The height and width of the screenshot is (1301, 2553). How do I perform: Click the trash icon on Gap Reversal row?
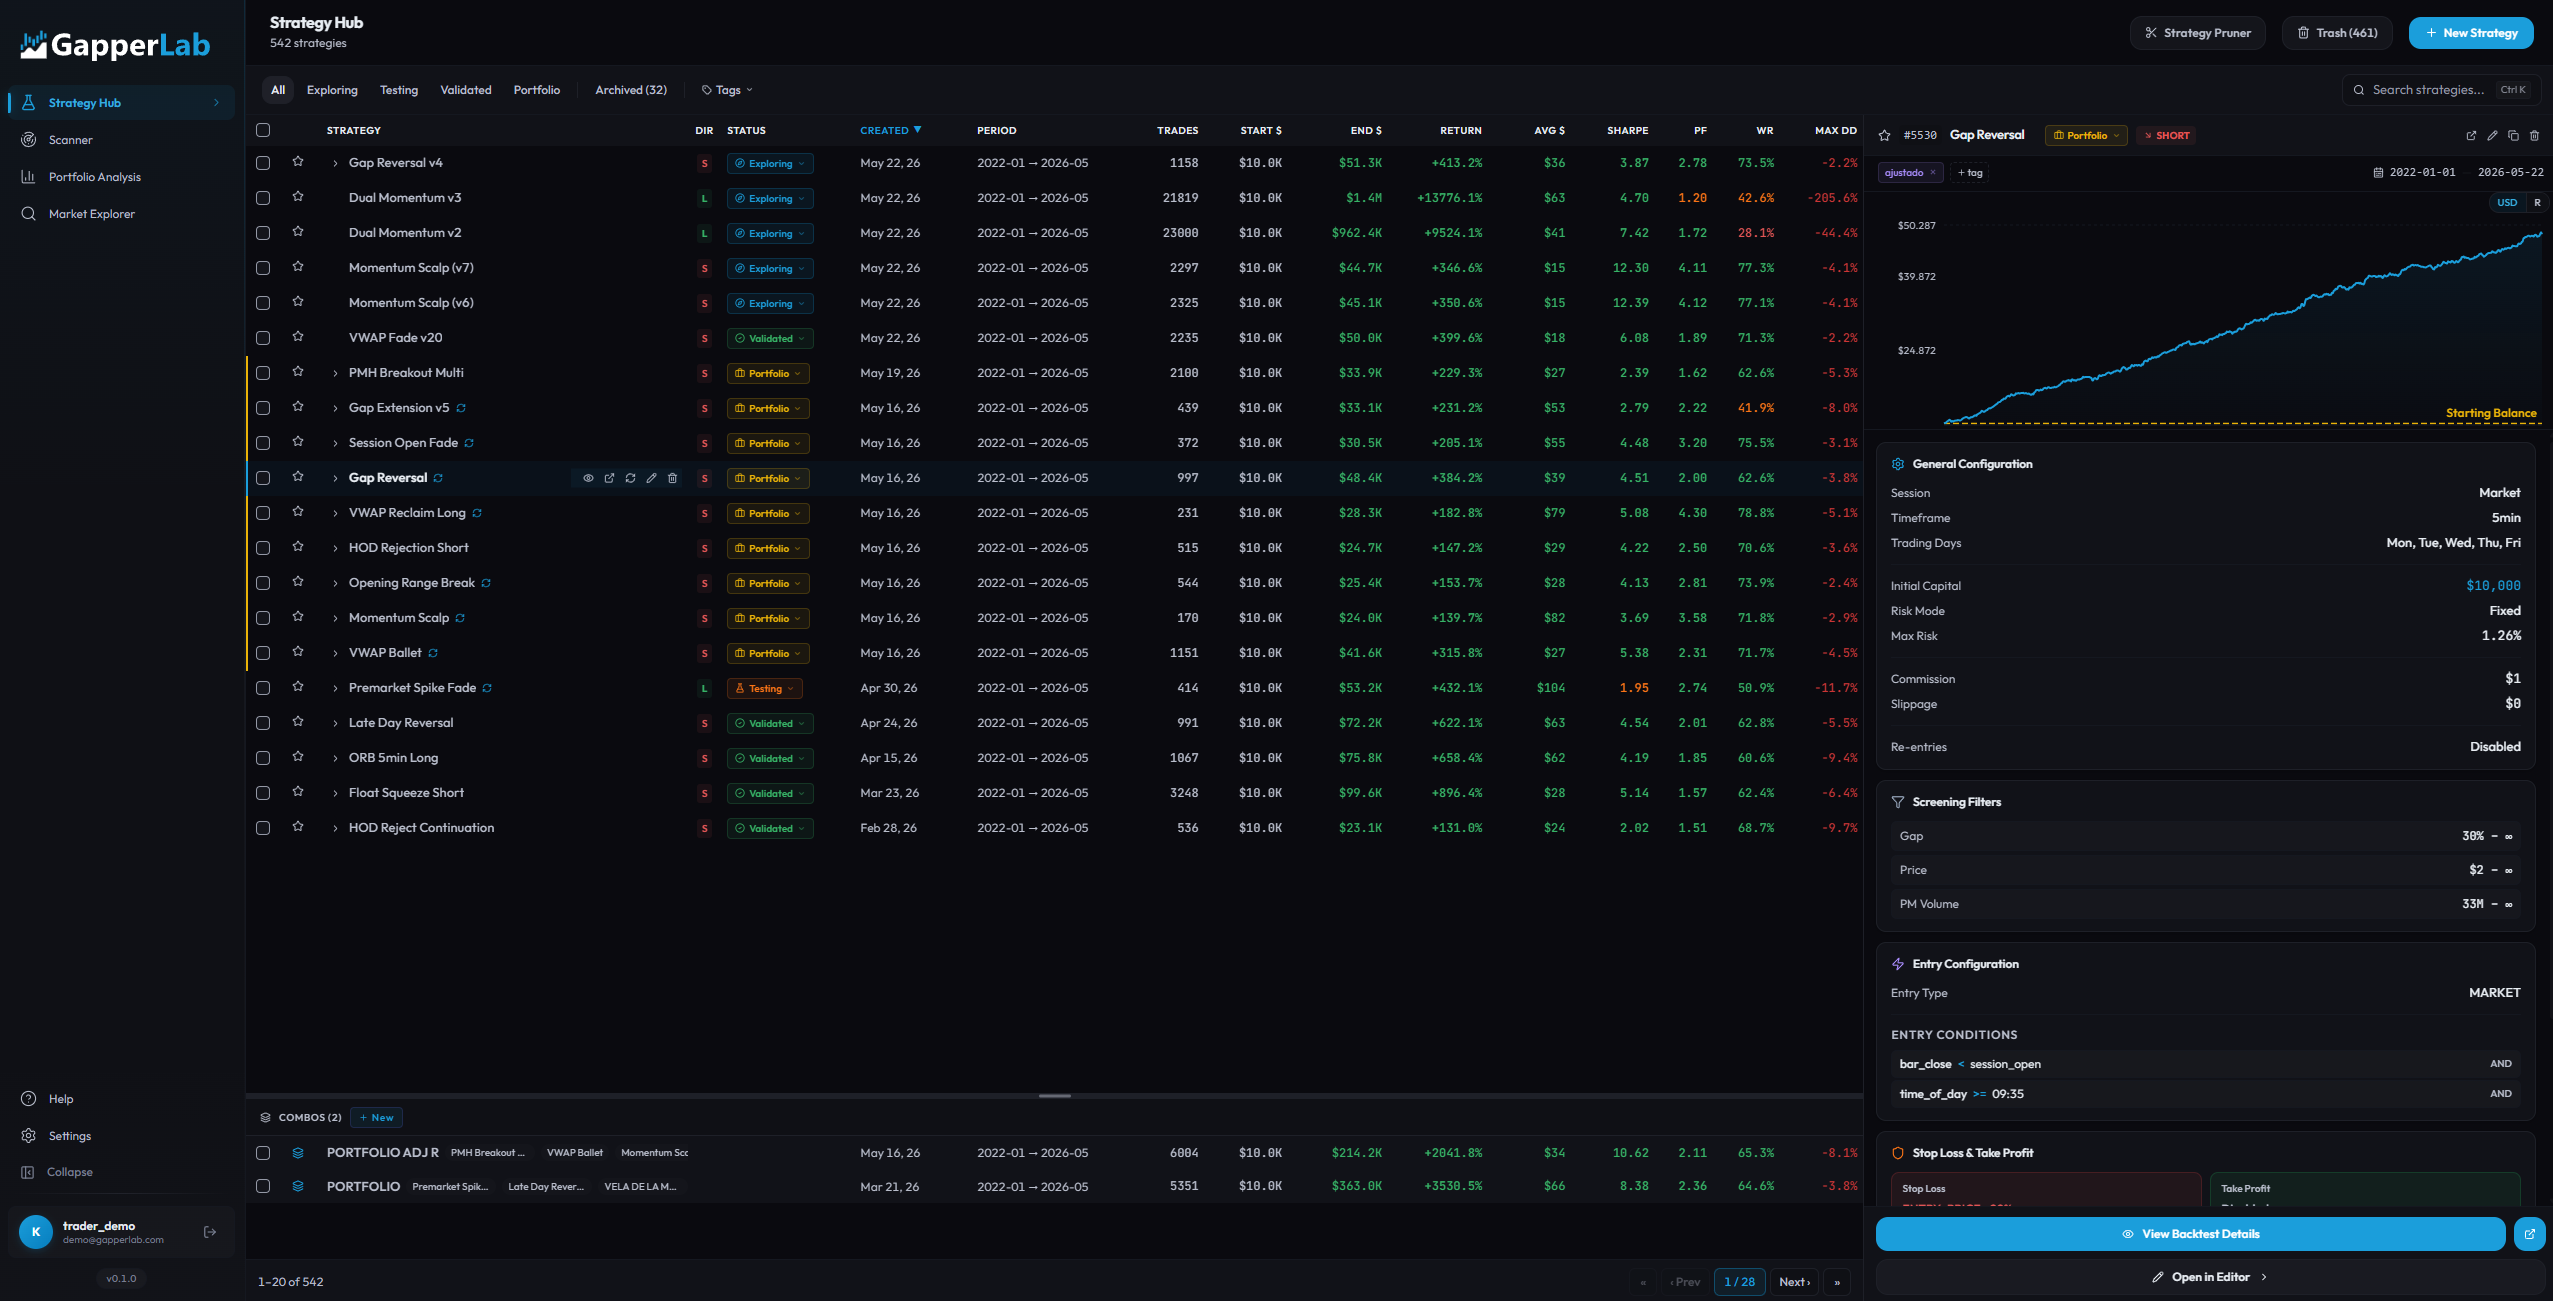[x=672, y=478]
